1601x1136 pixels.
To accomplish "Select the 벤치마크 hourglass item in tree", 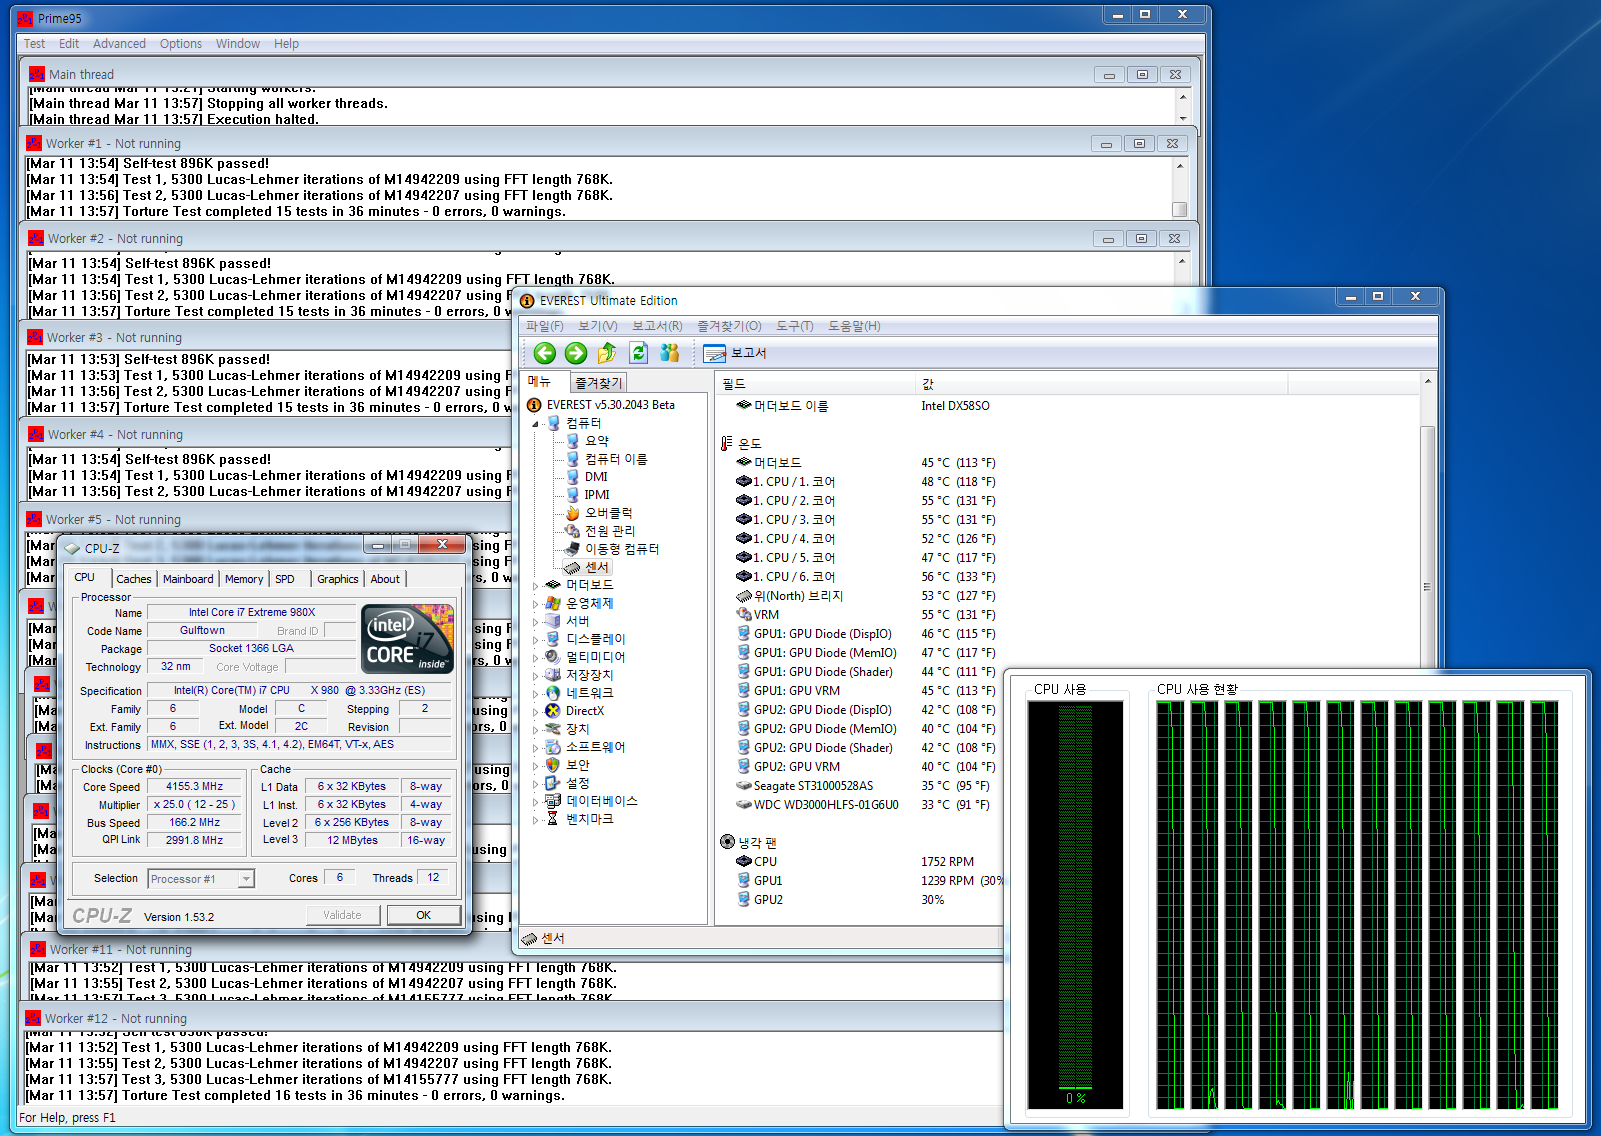I will [589, 819].
